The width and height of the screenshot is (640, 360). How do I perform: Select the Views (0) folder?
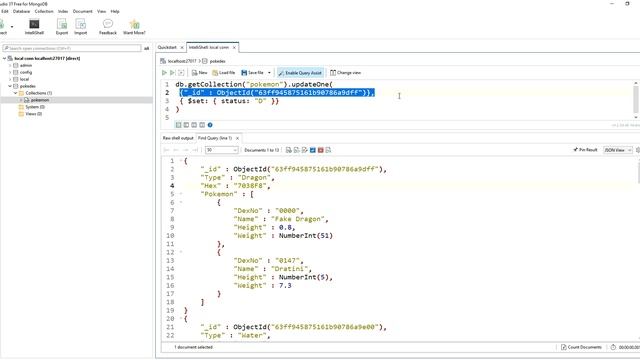coord(33,114)
